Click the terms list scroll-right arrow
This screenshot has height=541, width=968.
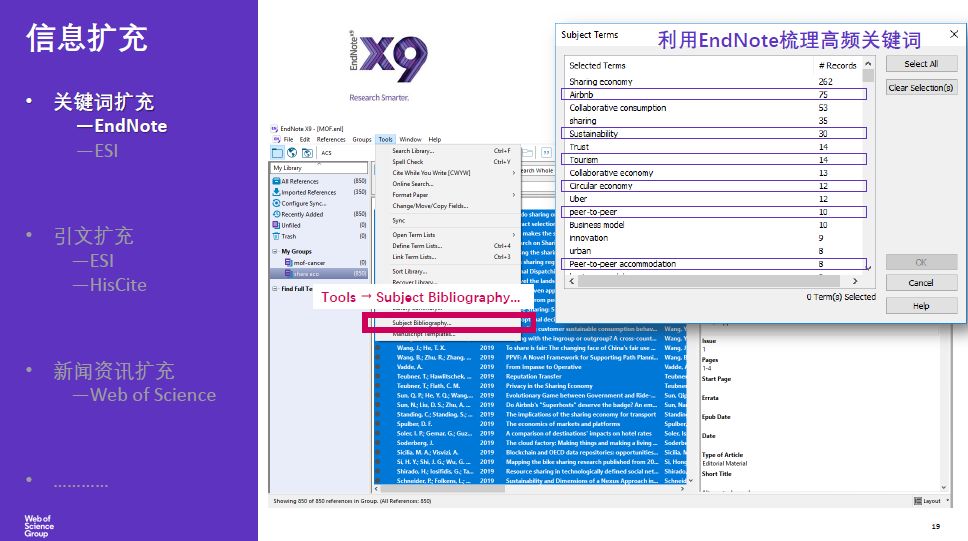coord(855,281)
